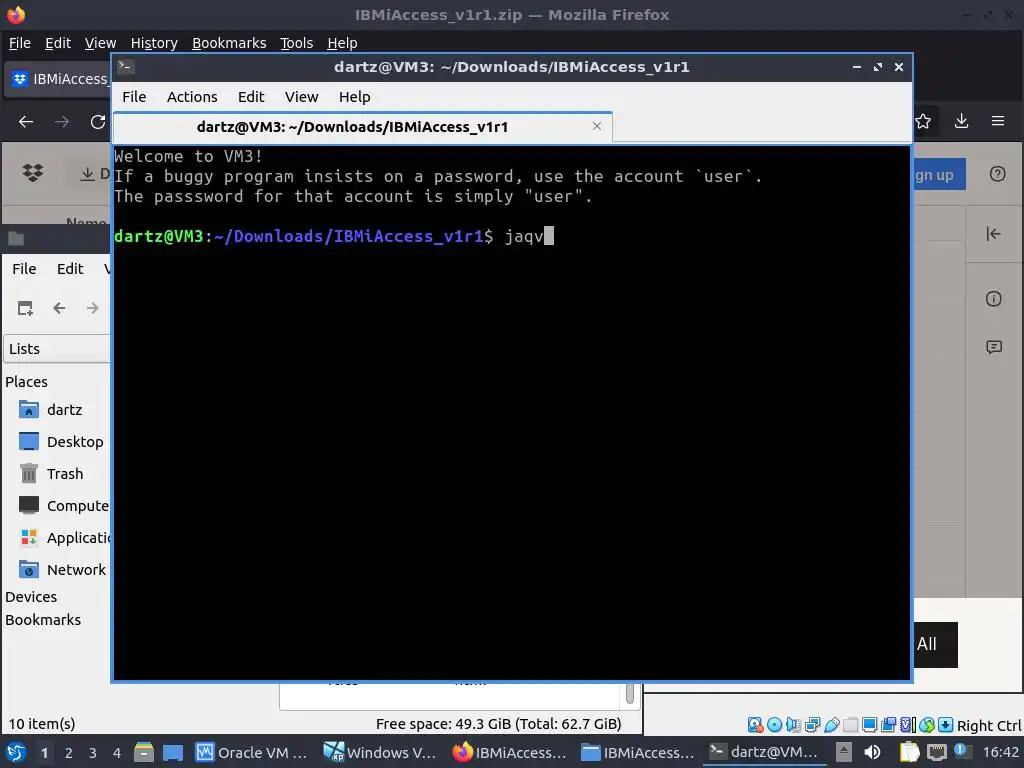Switch to Windows VM taskbar entry

380,753
